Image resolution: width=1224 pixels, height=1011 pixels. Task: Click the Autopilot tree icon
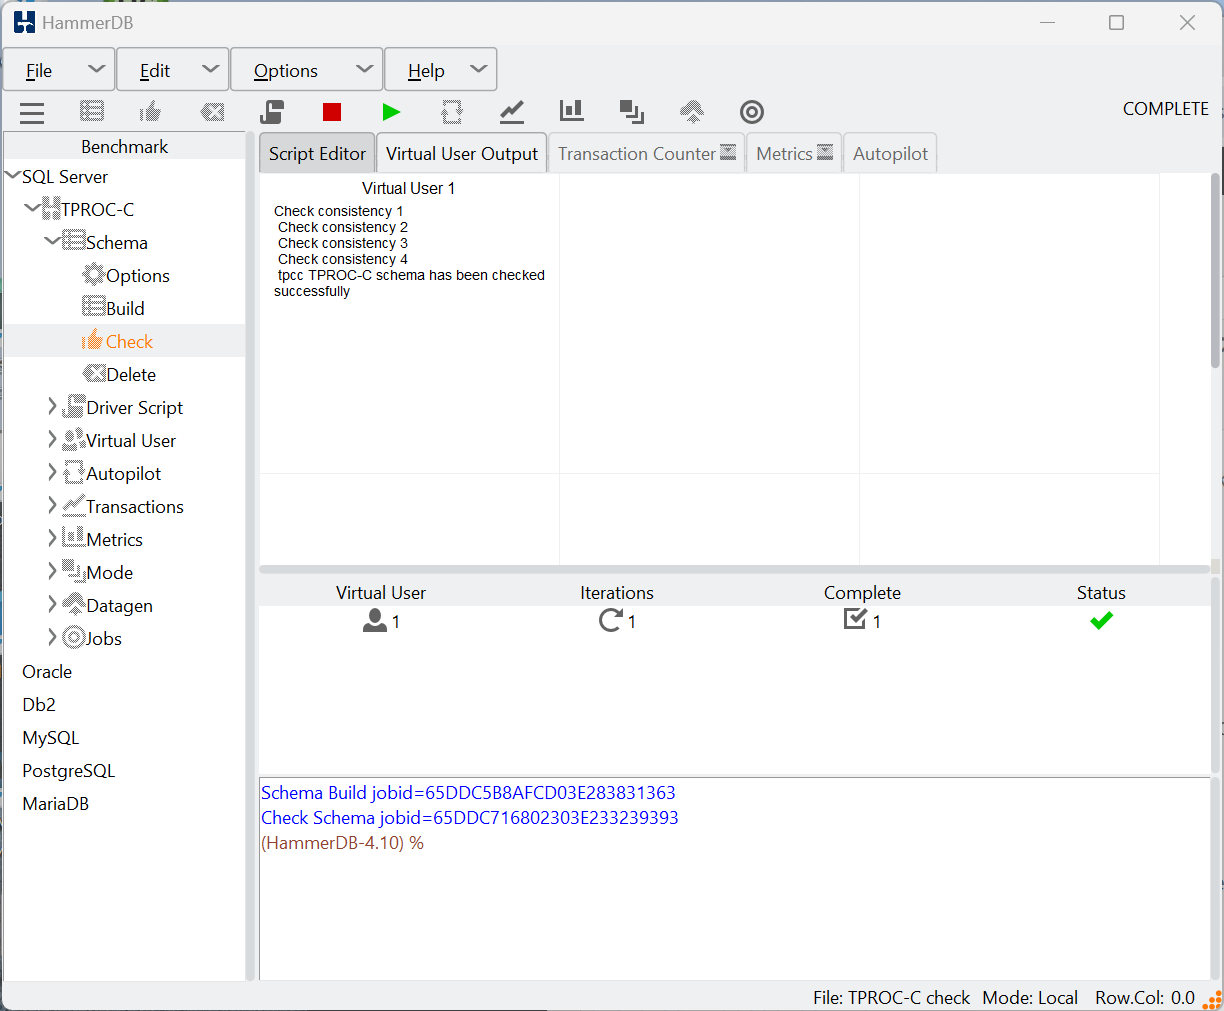coord(73,472)
